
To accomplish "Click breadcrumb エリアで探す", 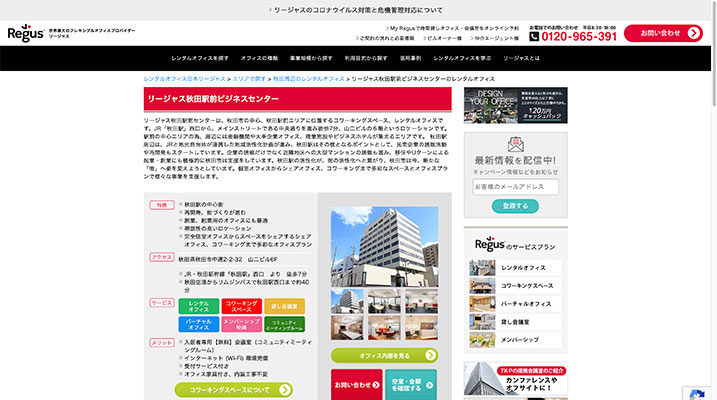I will (249, 79).
